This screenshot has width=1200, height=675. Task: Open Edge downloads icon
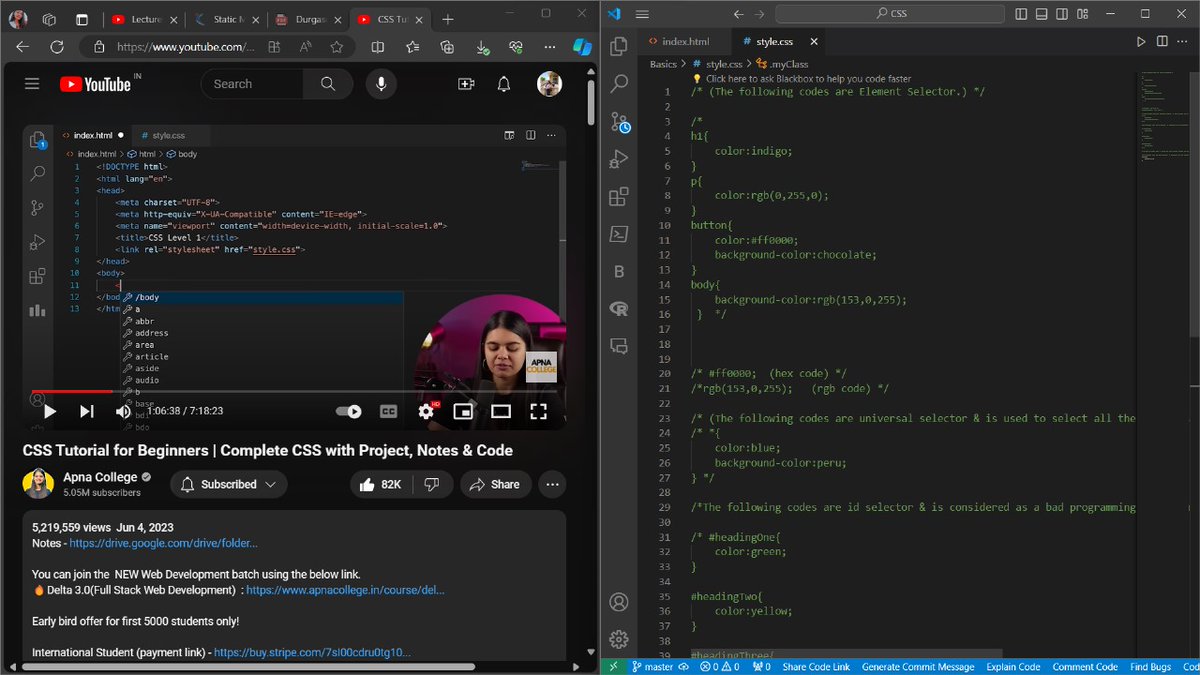tap(482, 47)
